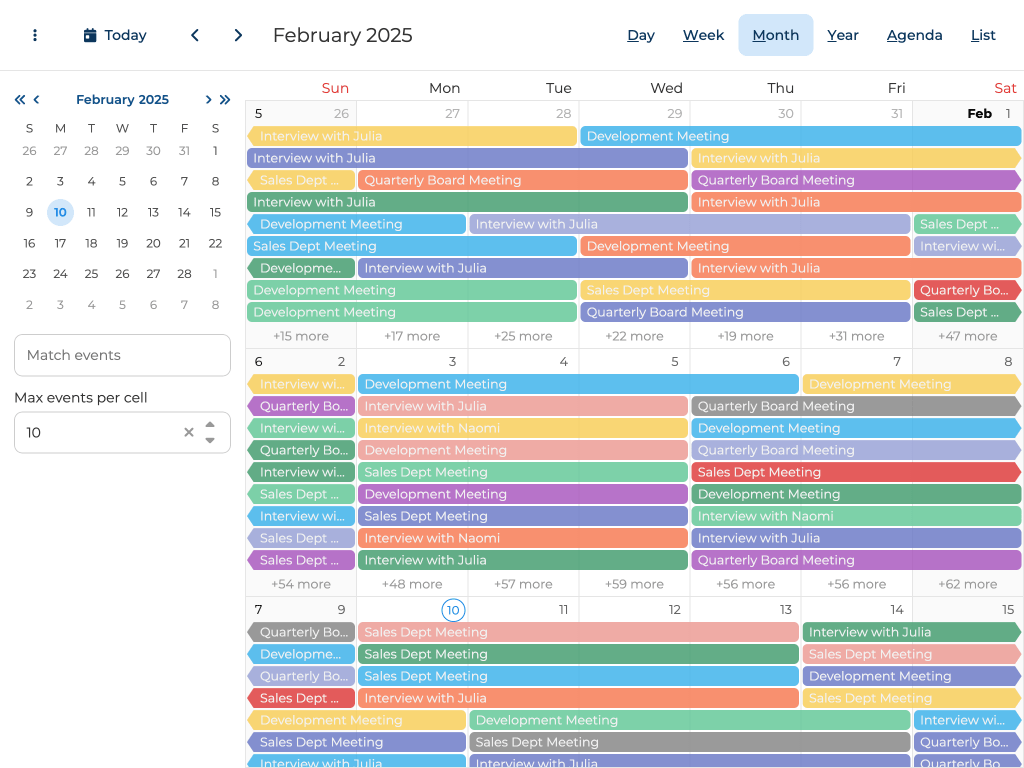1024x768 pixels.
Task: Show +57 more events on Tuesday 4
Action: (x=523, y=584)
